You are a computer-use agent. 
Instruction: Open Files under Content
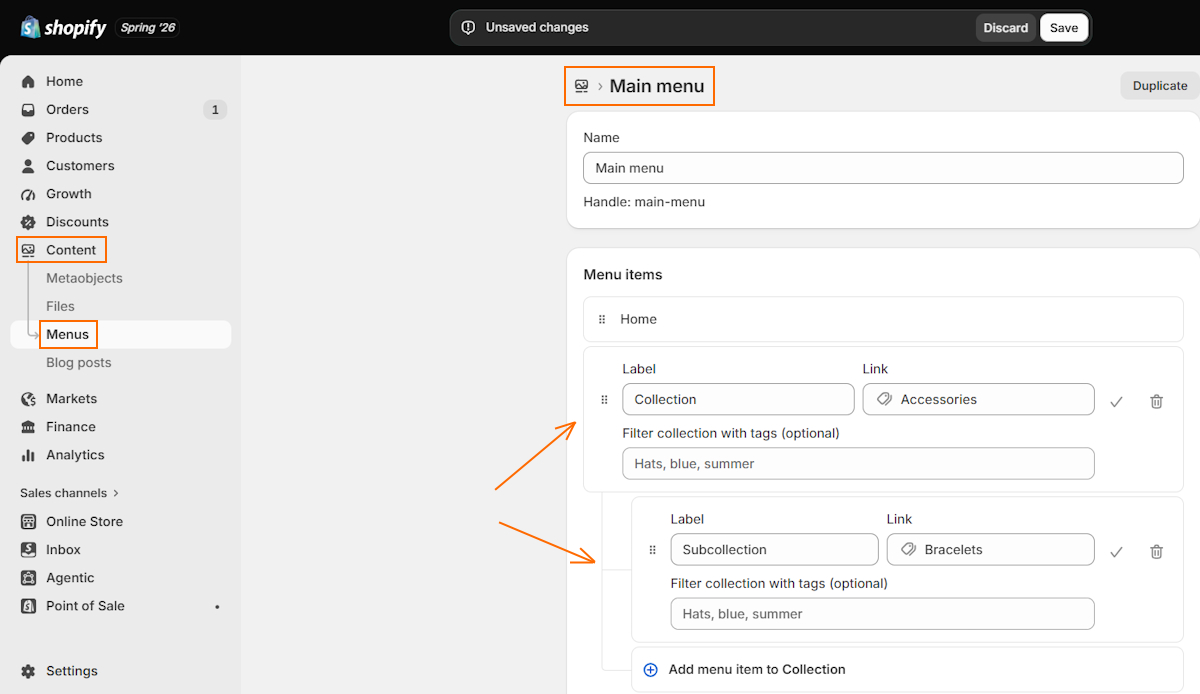(60, 306)
